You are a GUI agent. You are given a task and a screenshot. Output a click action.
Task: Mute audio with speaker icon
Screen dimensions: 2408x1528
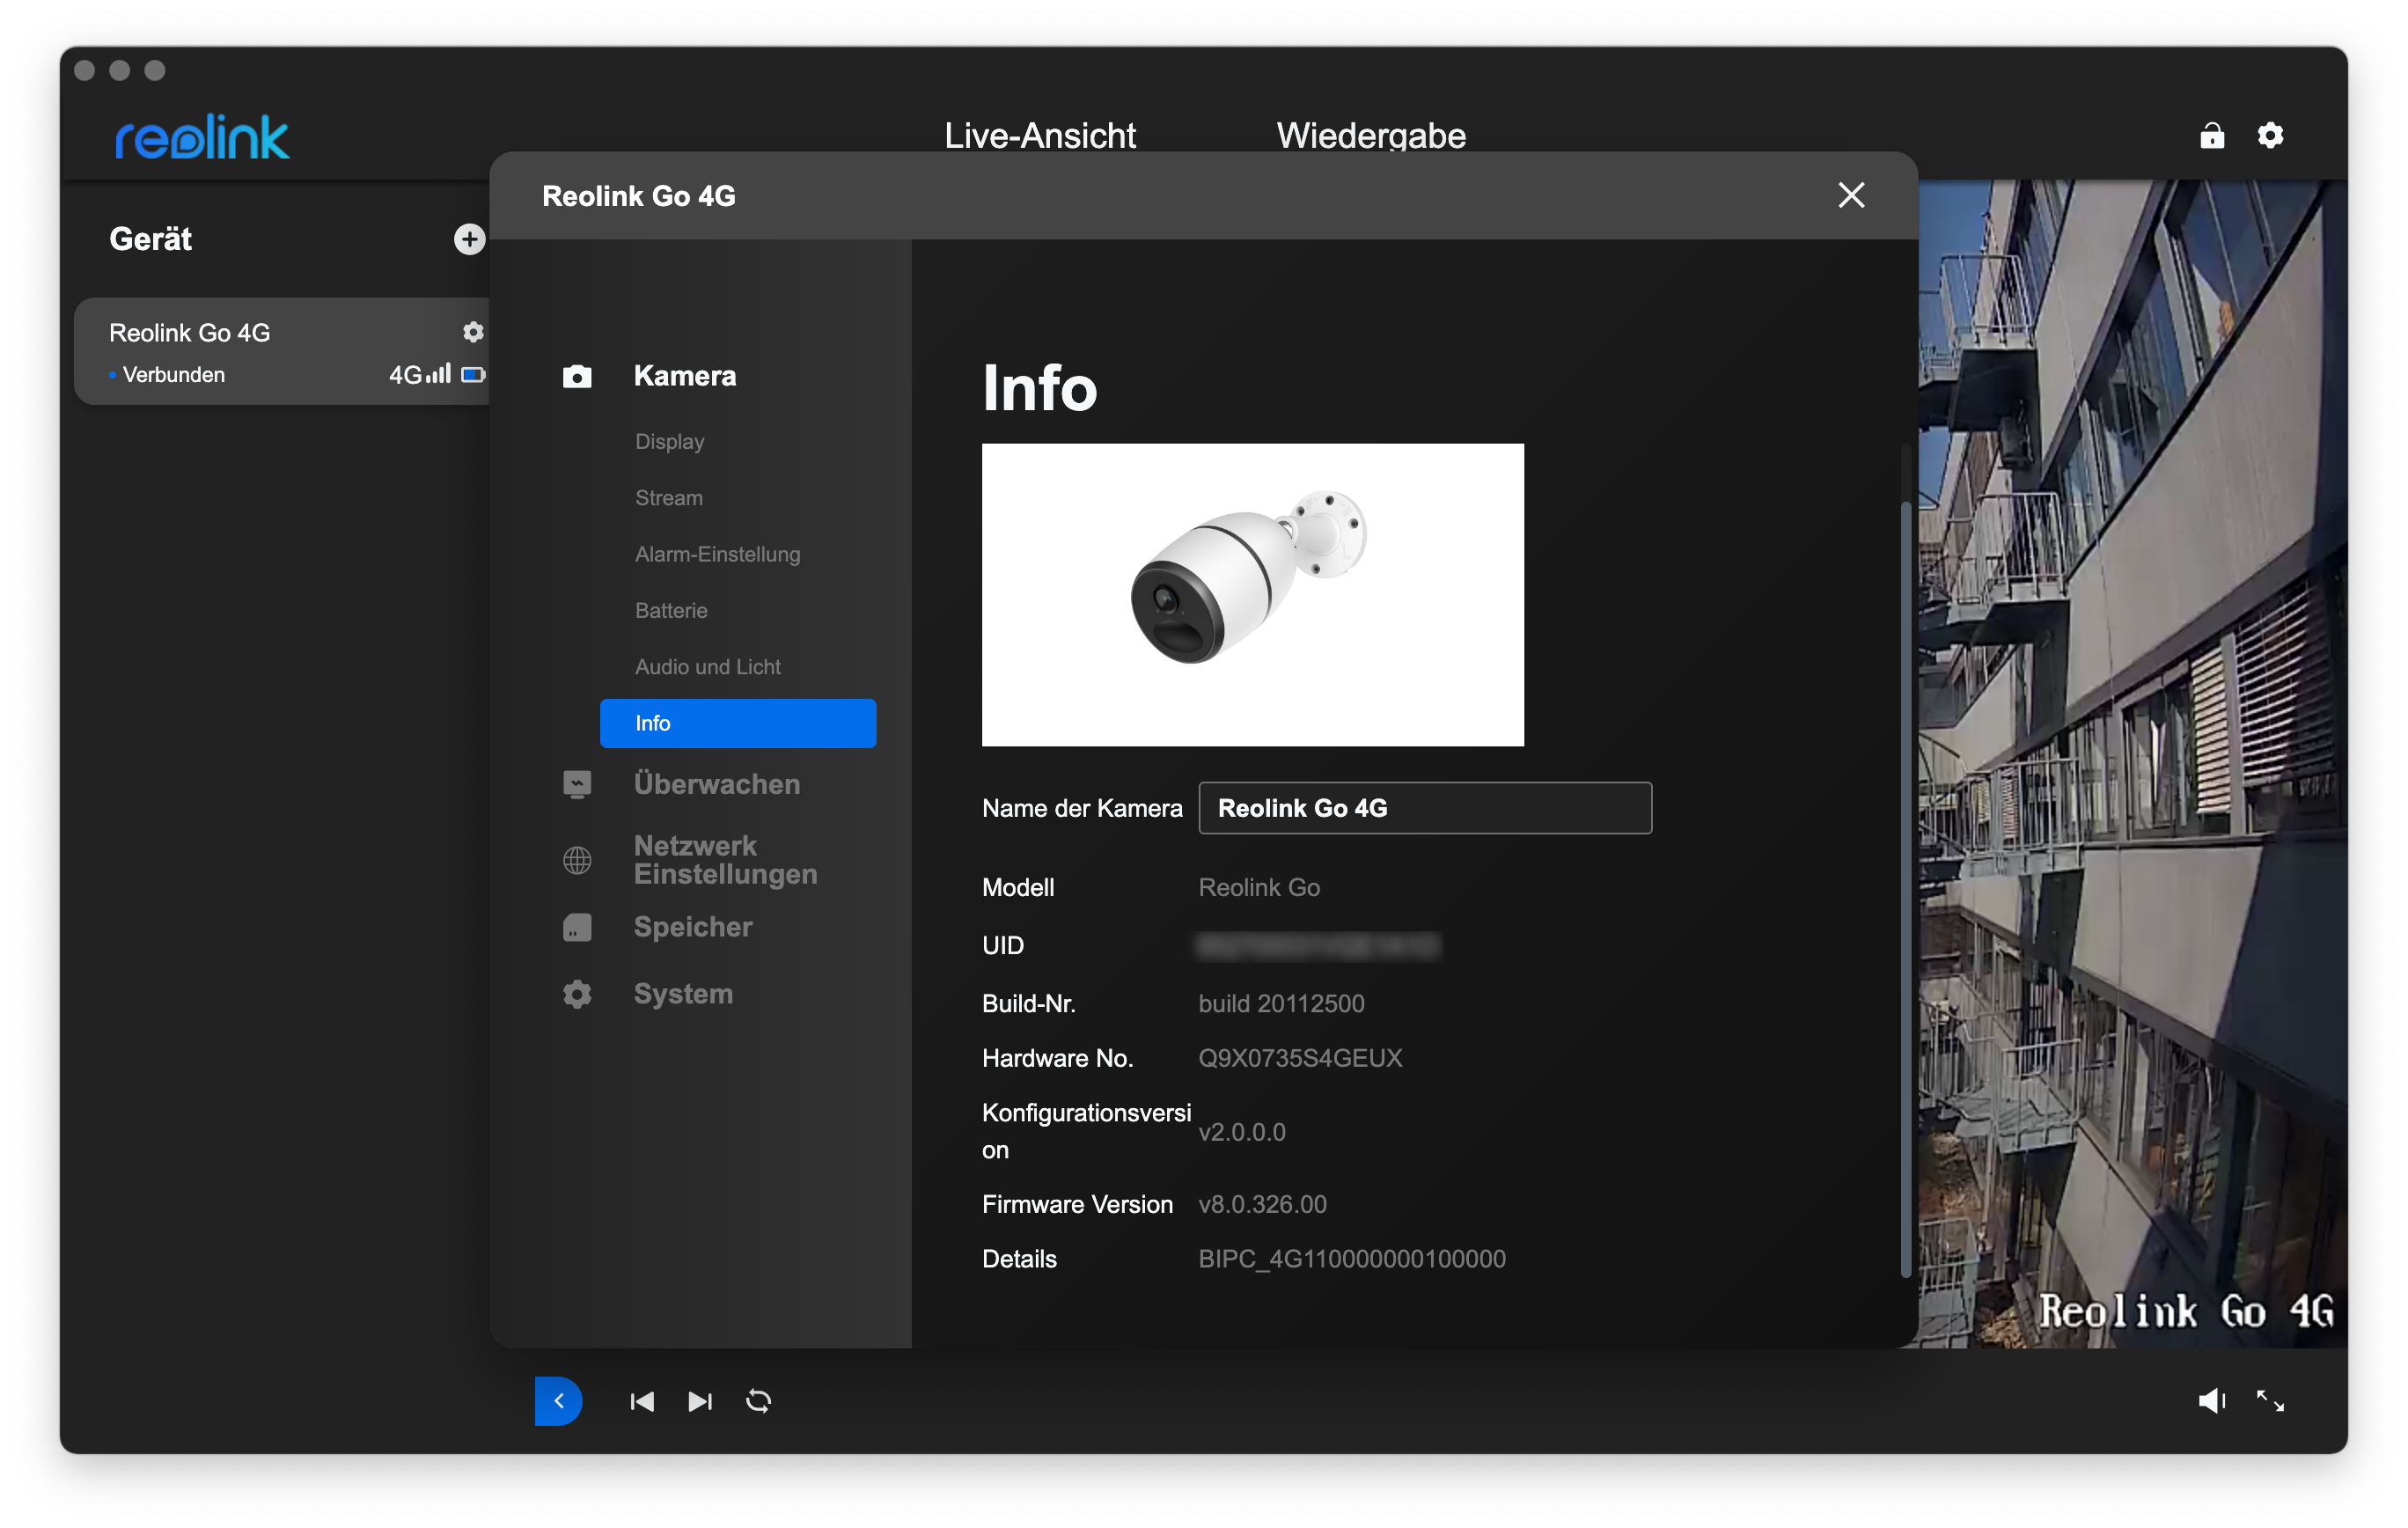coord(2210,1400)
